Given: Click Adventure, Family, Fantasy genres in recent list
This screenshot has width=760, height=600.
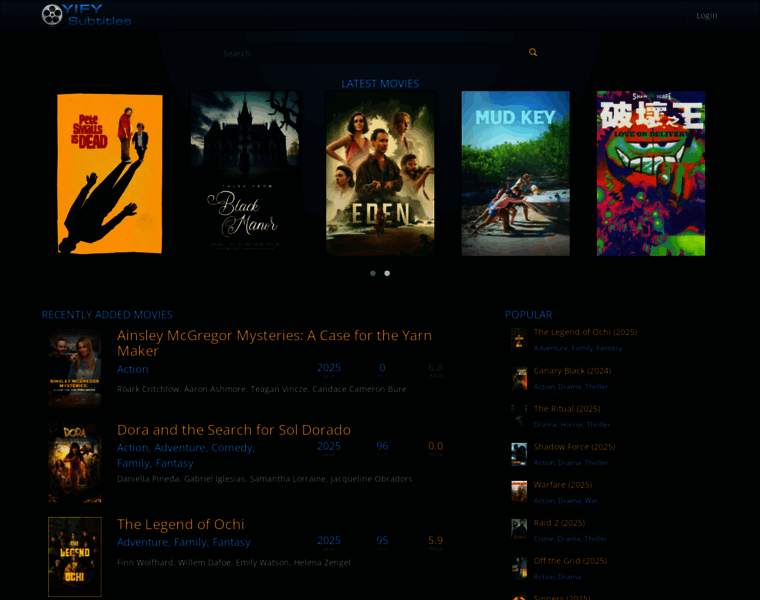Looking at the screenshot, I should click(x=183, y=542).
